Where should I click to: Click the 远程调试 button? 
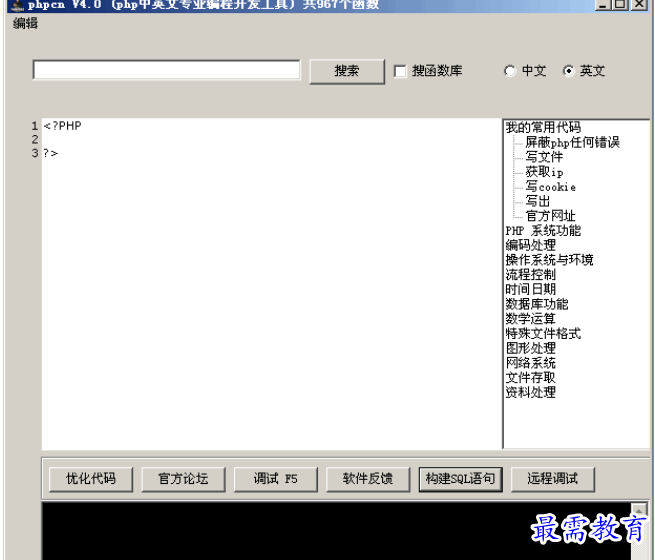coord(553,479)
